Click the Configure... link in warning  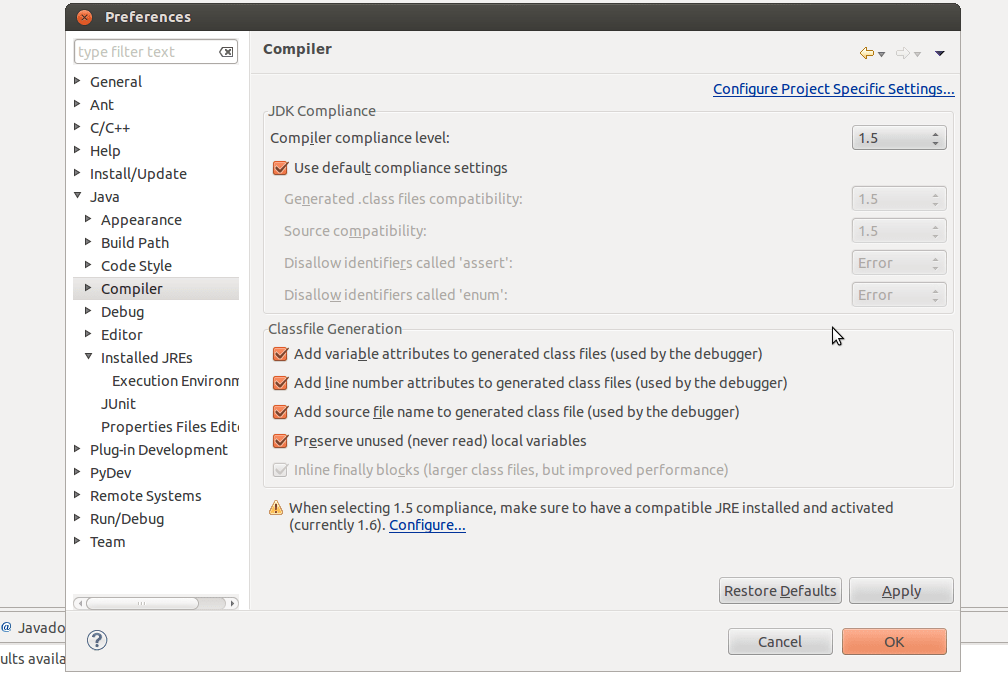pyautogui.click(x=428, y=525)
